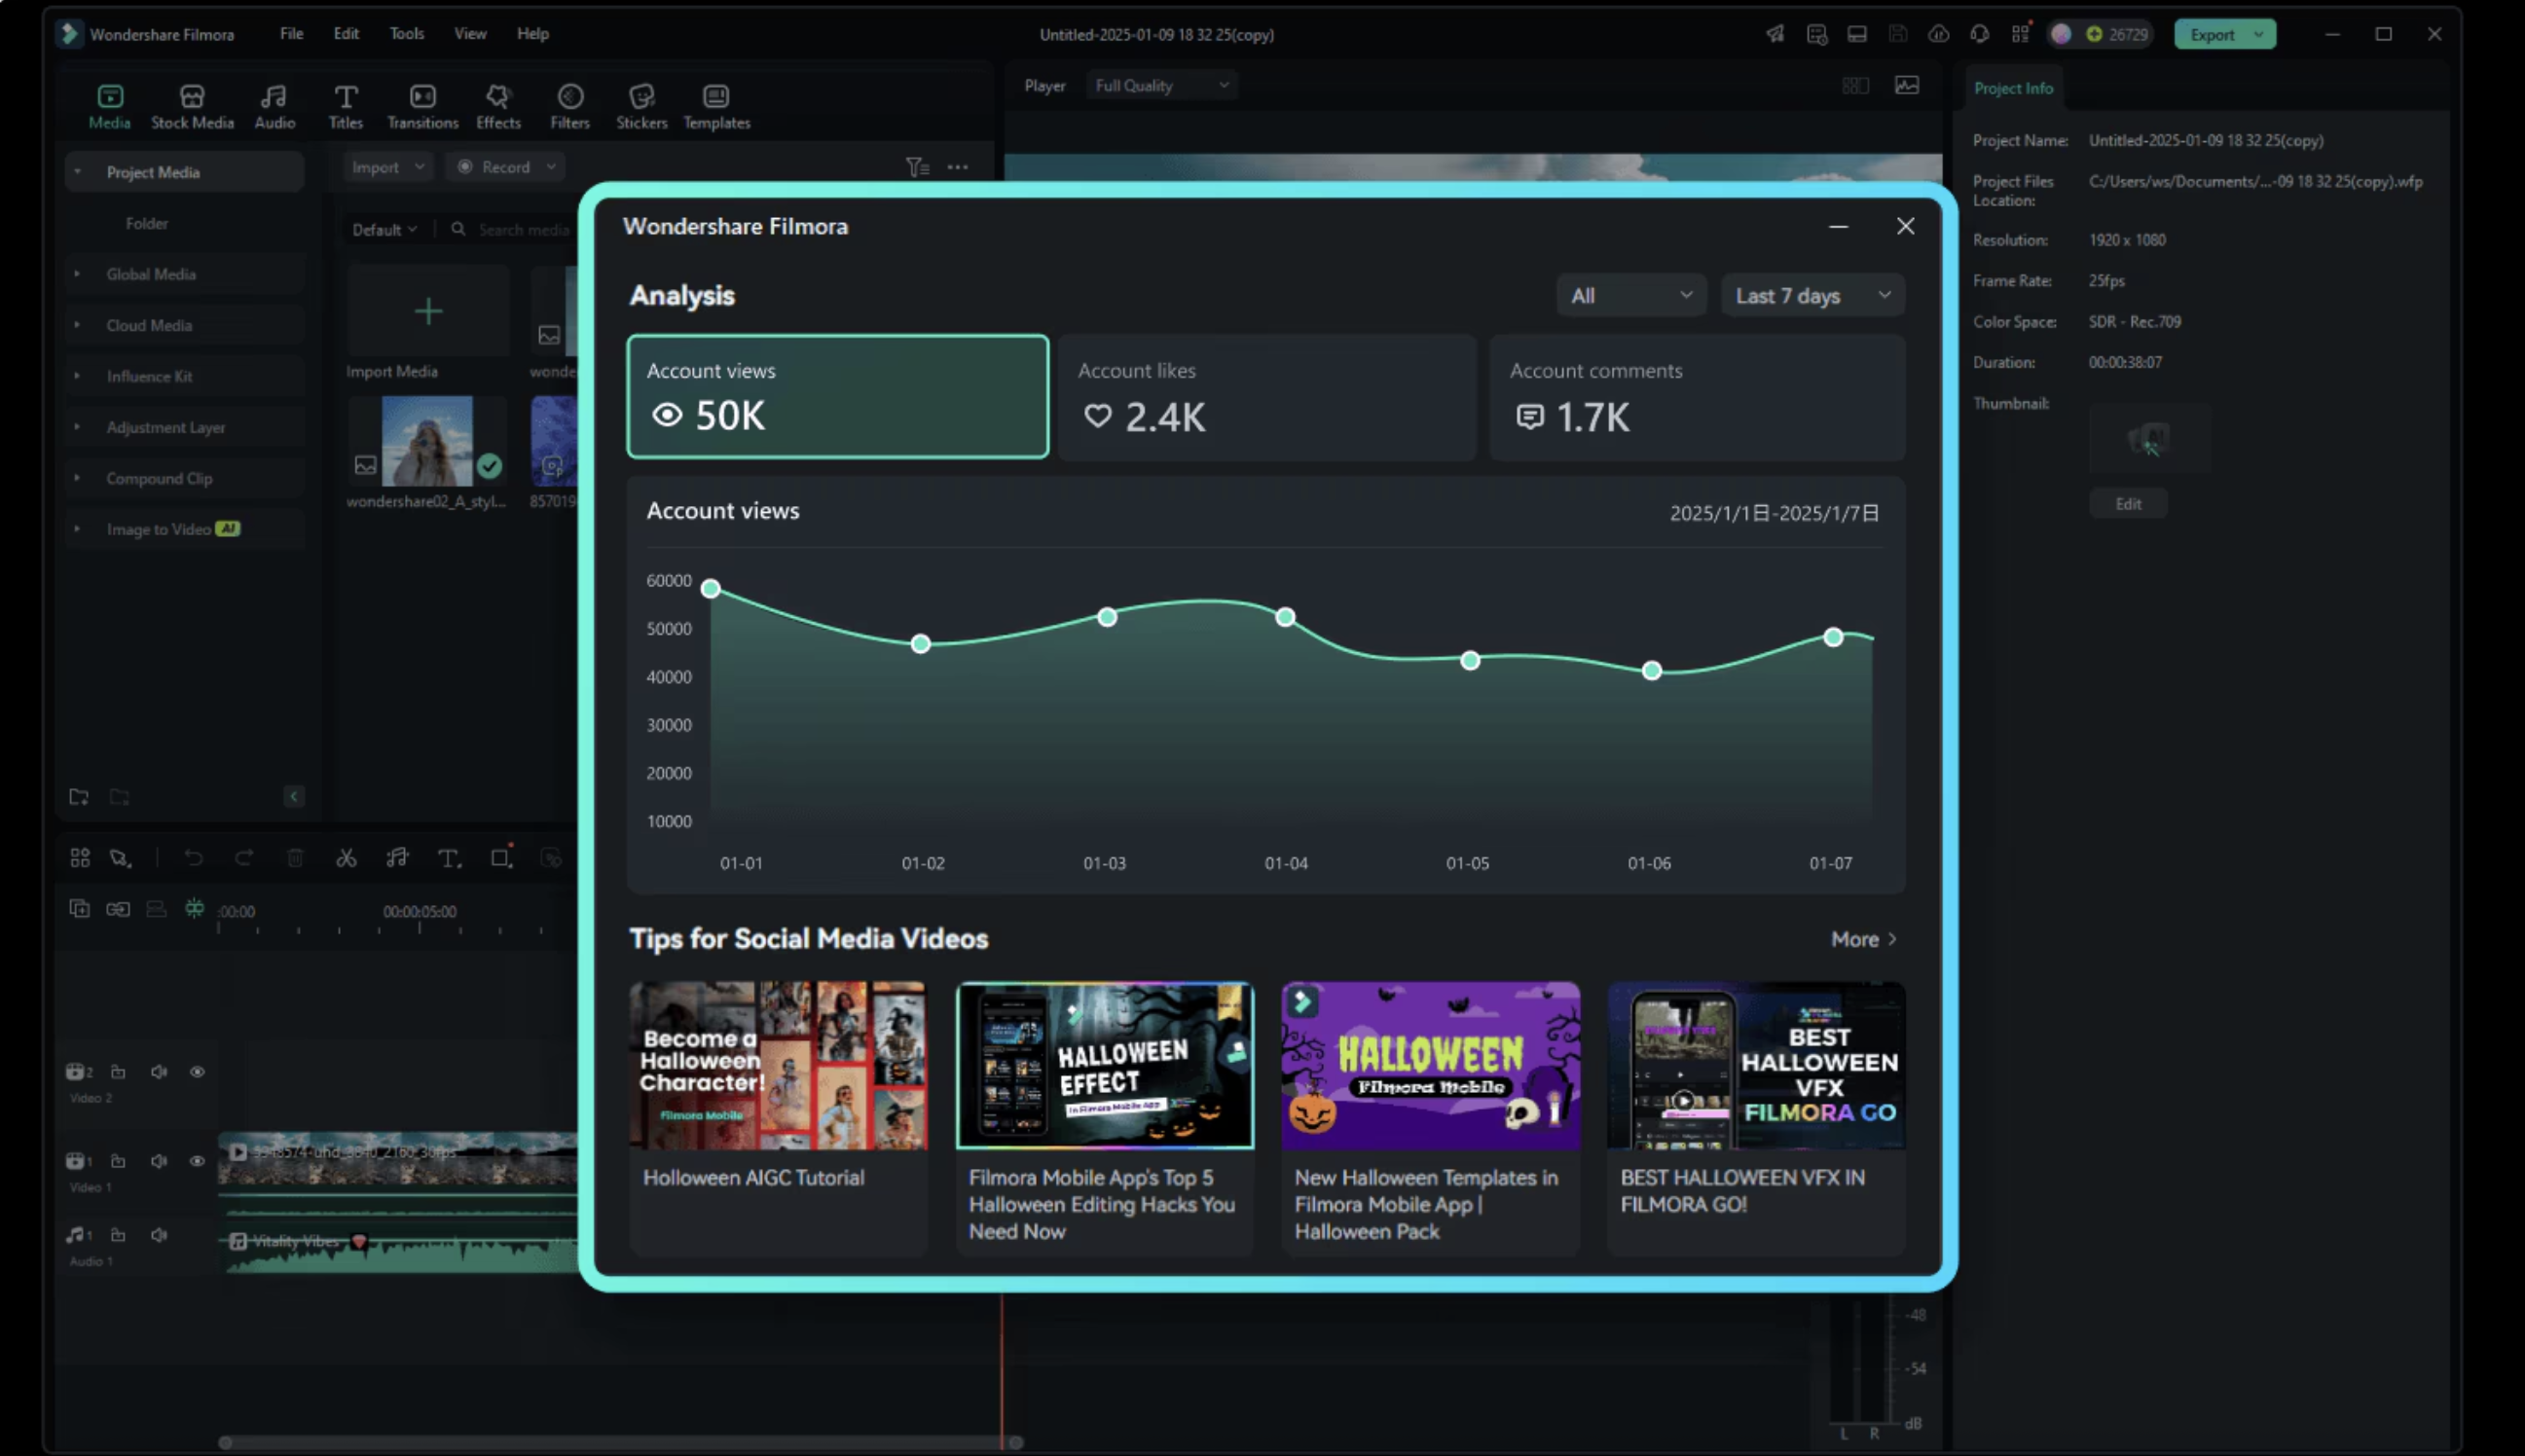This screenshot has height=1456, width=2525.
Task: Toggle visibility eye for Video 2 track
Action: [x=197, y=1072]
